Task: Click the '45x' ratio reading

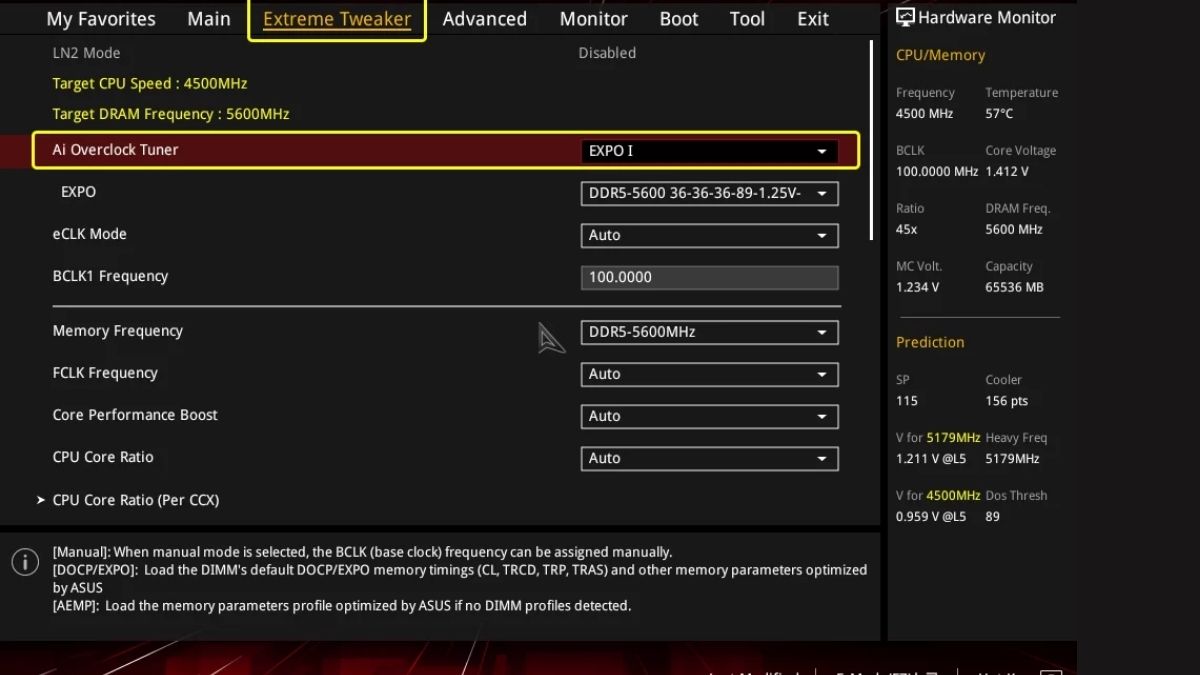Action: [x=907, y=230]
